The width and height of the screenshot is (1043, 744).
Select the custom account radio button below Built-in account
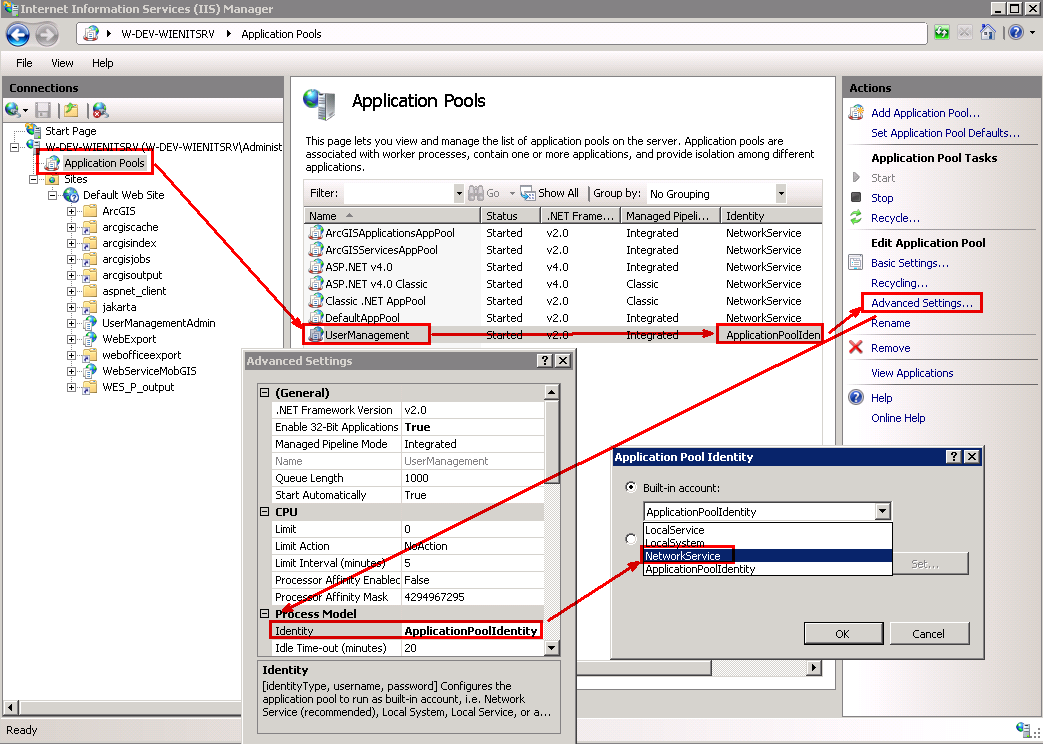click(631, 538)
